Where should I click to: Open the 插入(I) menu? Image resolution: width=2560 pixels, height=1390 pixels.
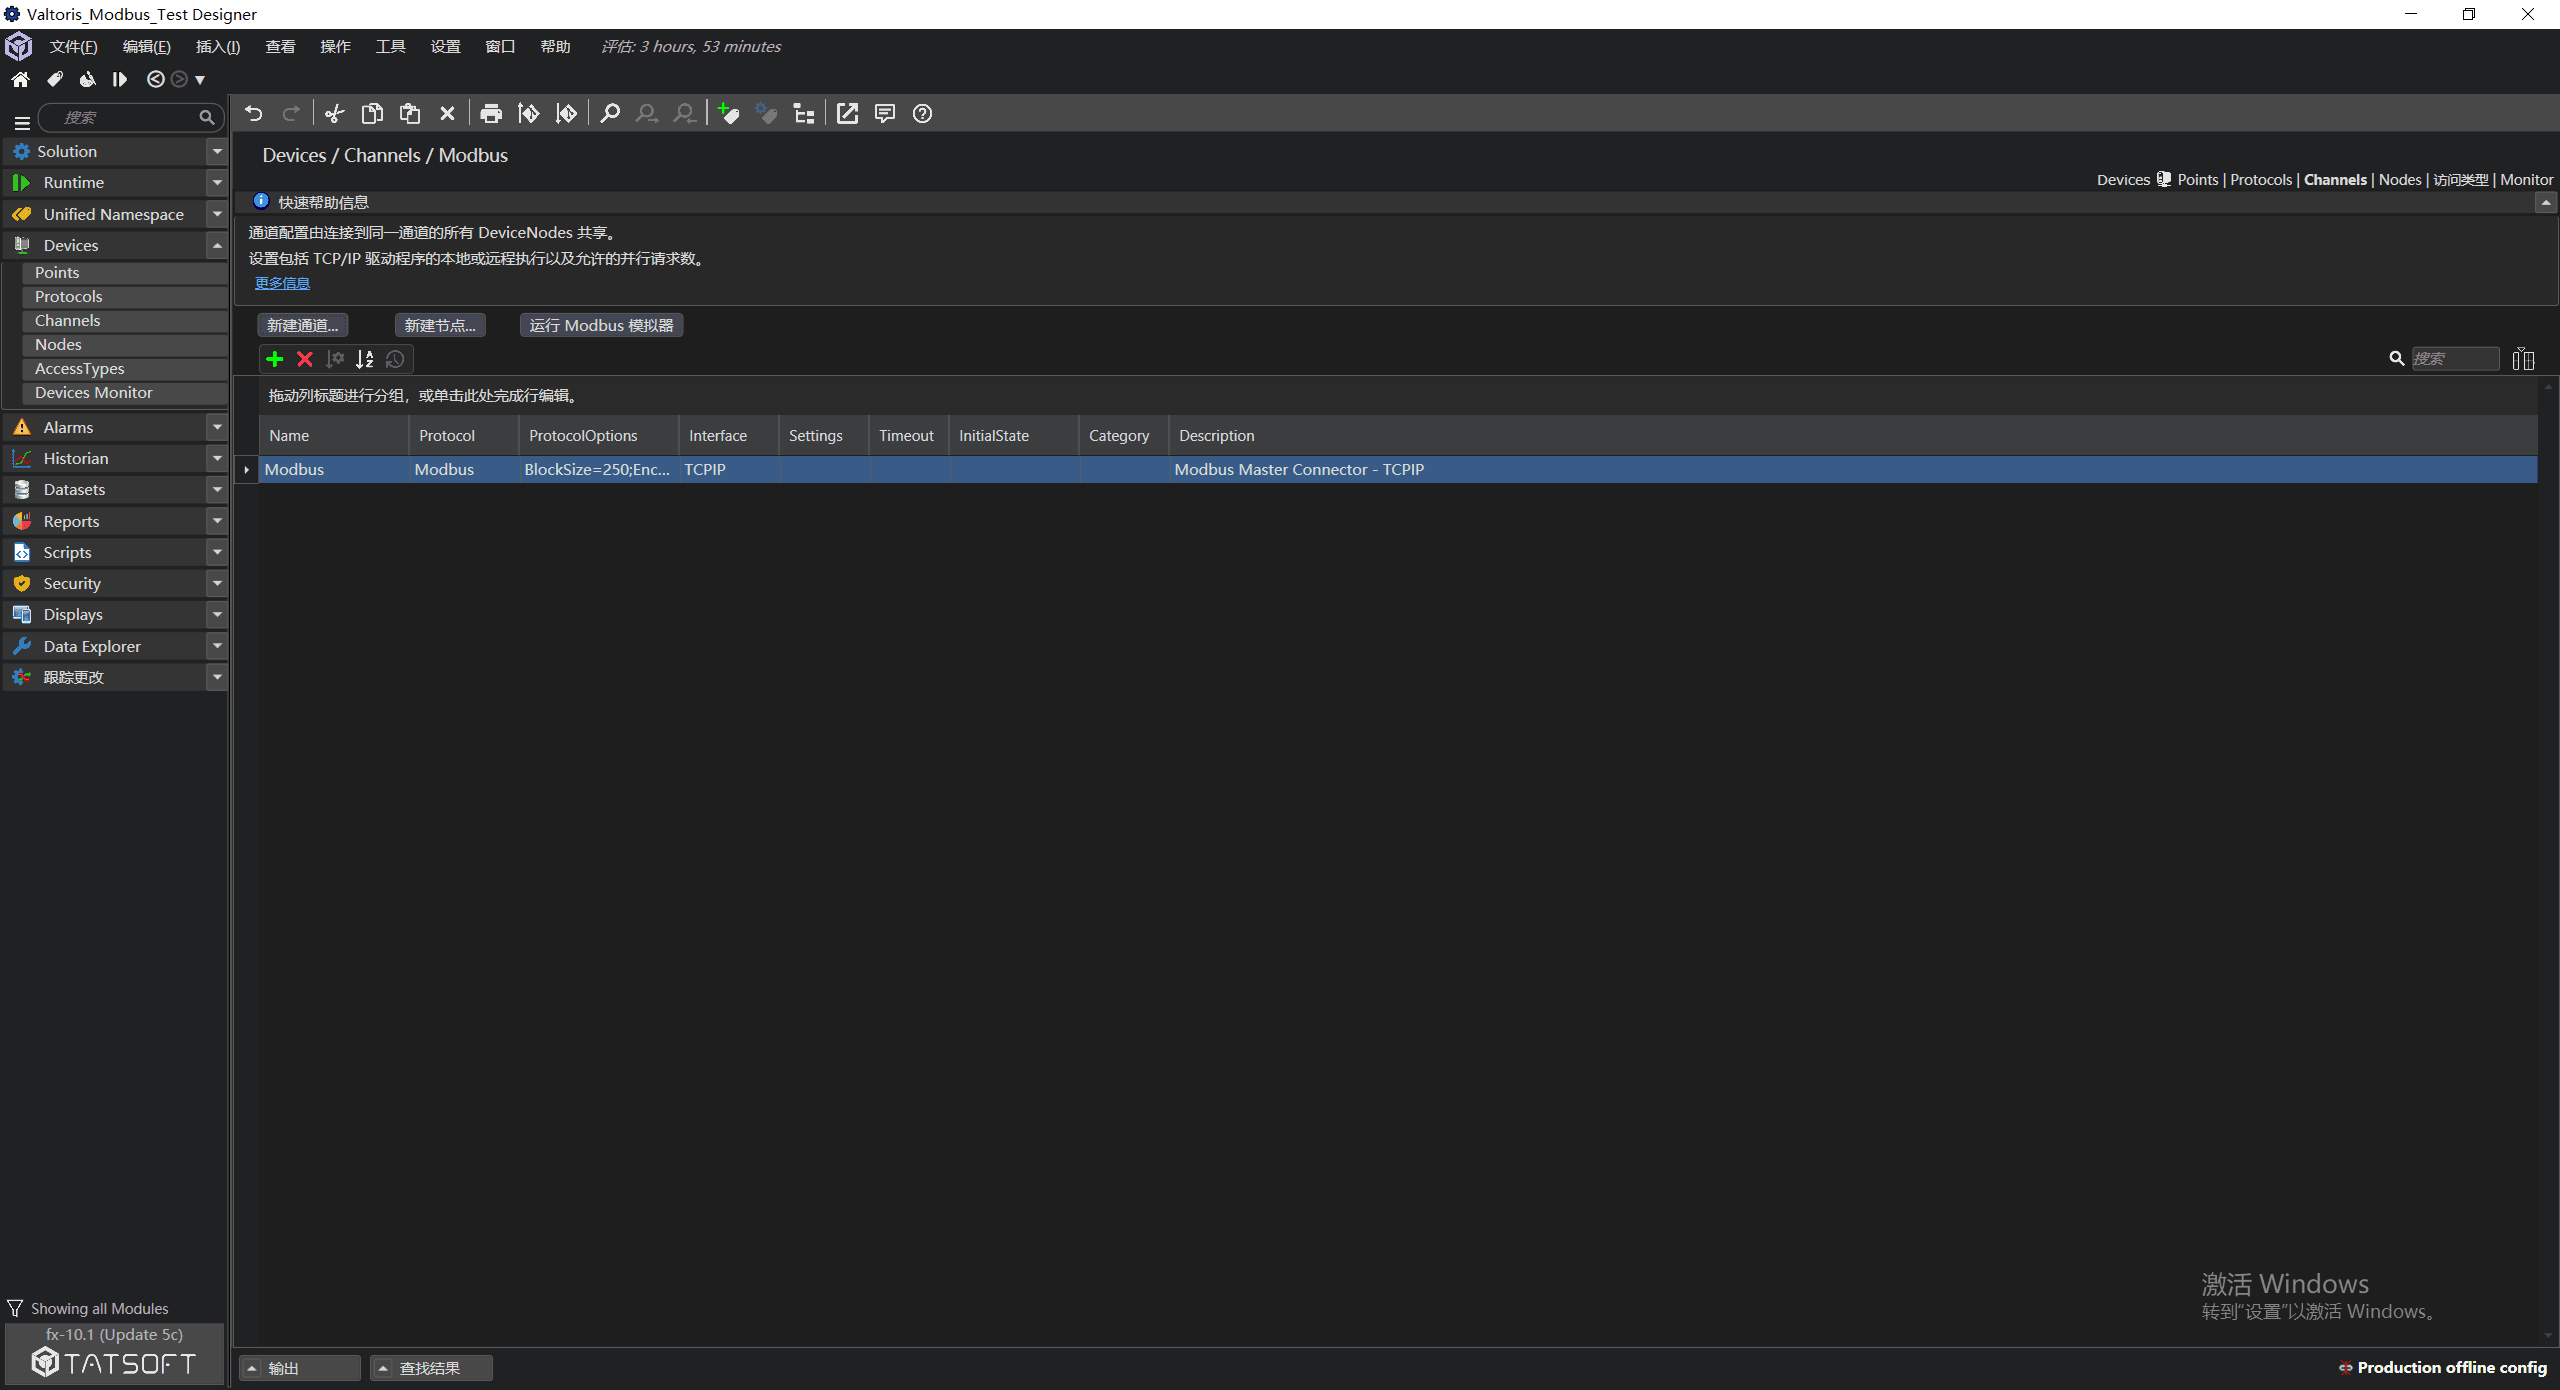pyautogui.click(x=218, y=47)
